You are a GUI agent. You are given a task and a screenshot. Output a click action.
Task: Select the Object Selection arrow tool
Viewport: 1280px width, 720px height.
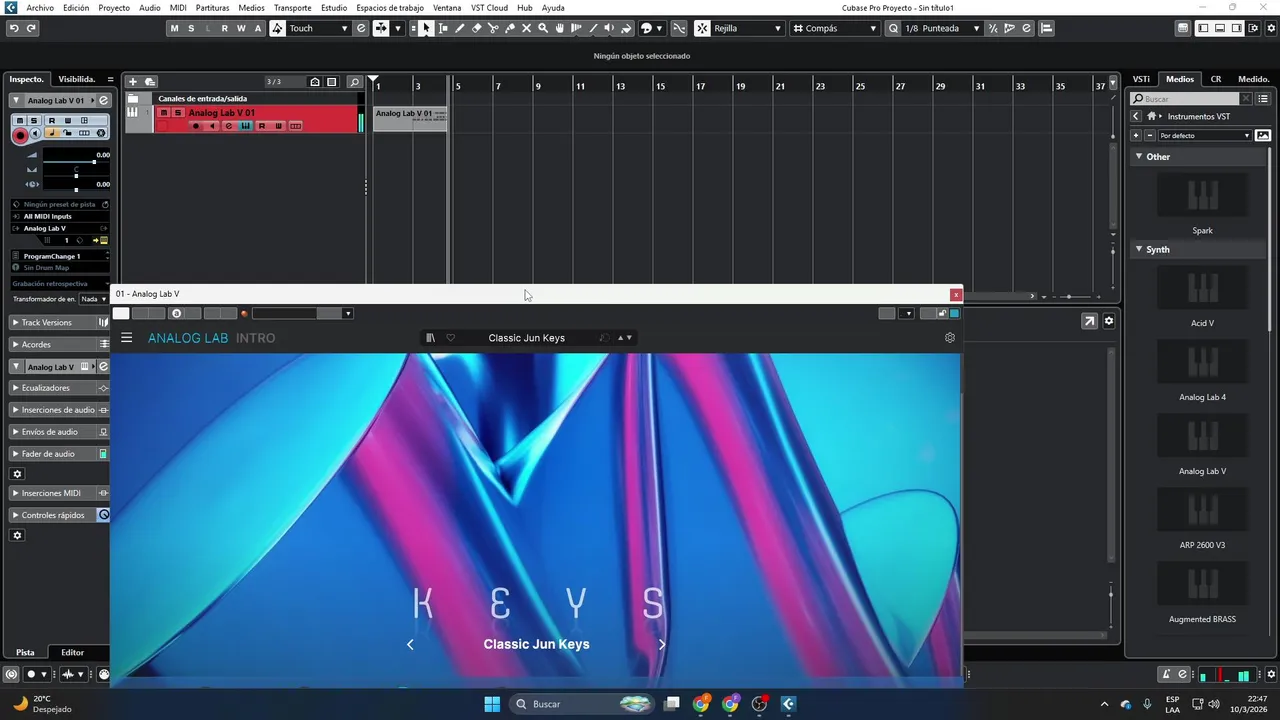[426, 28]
